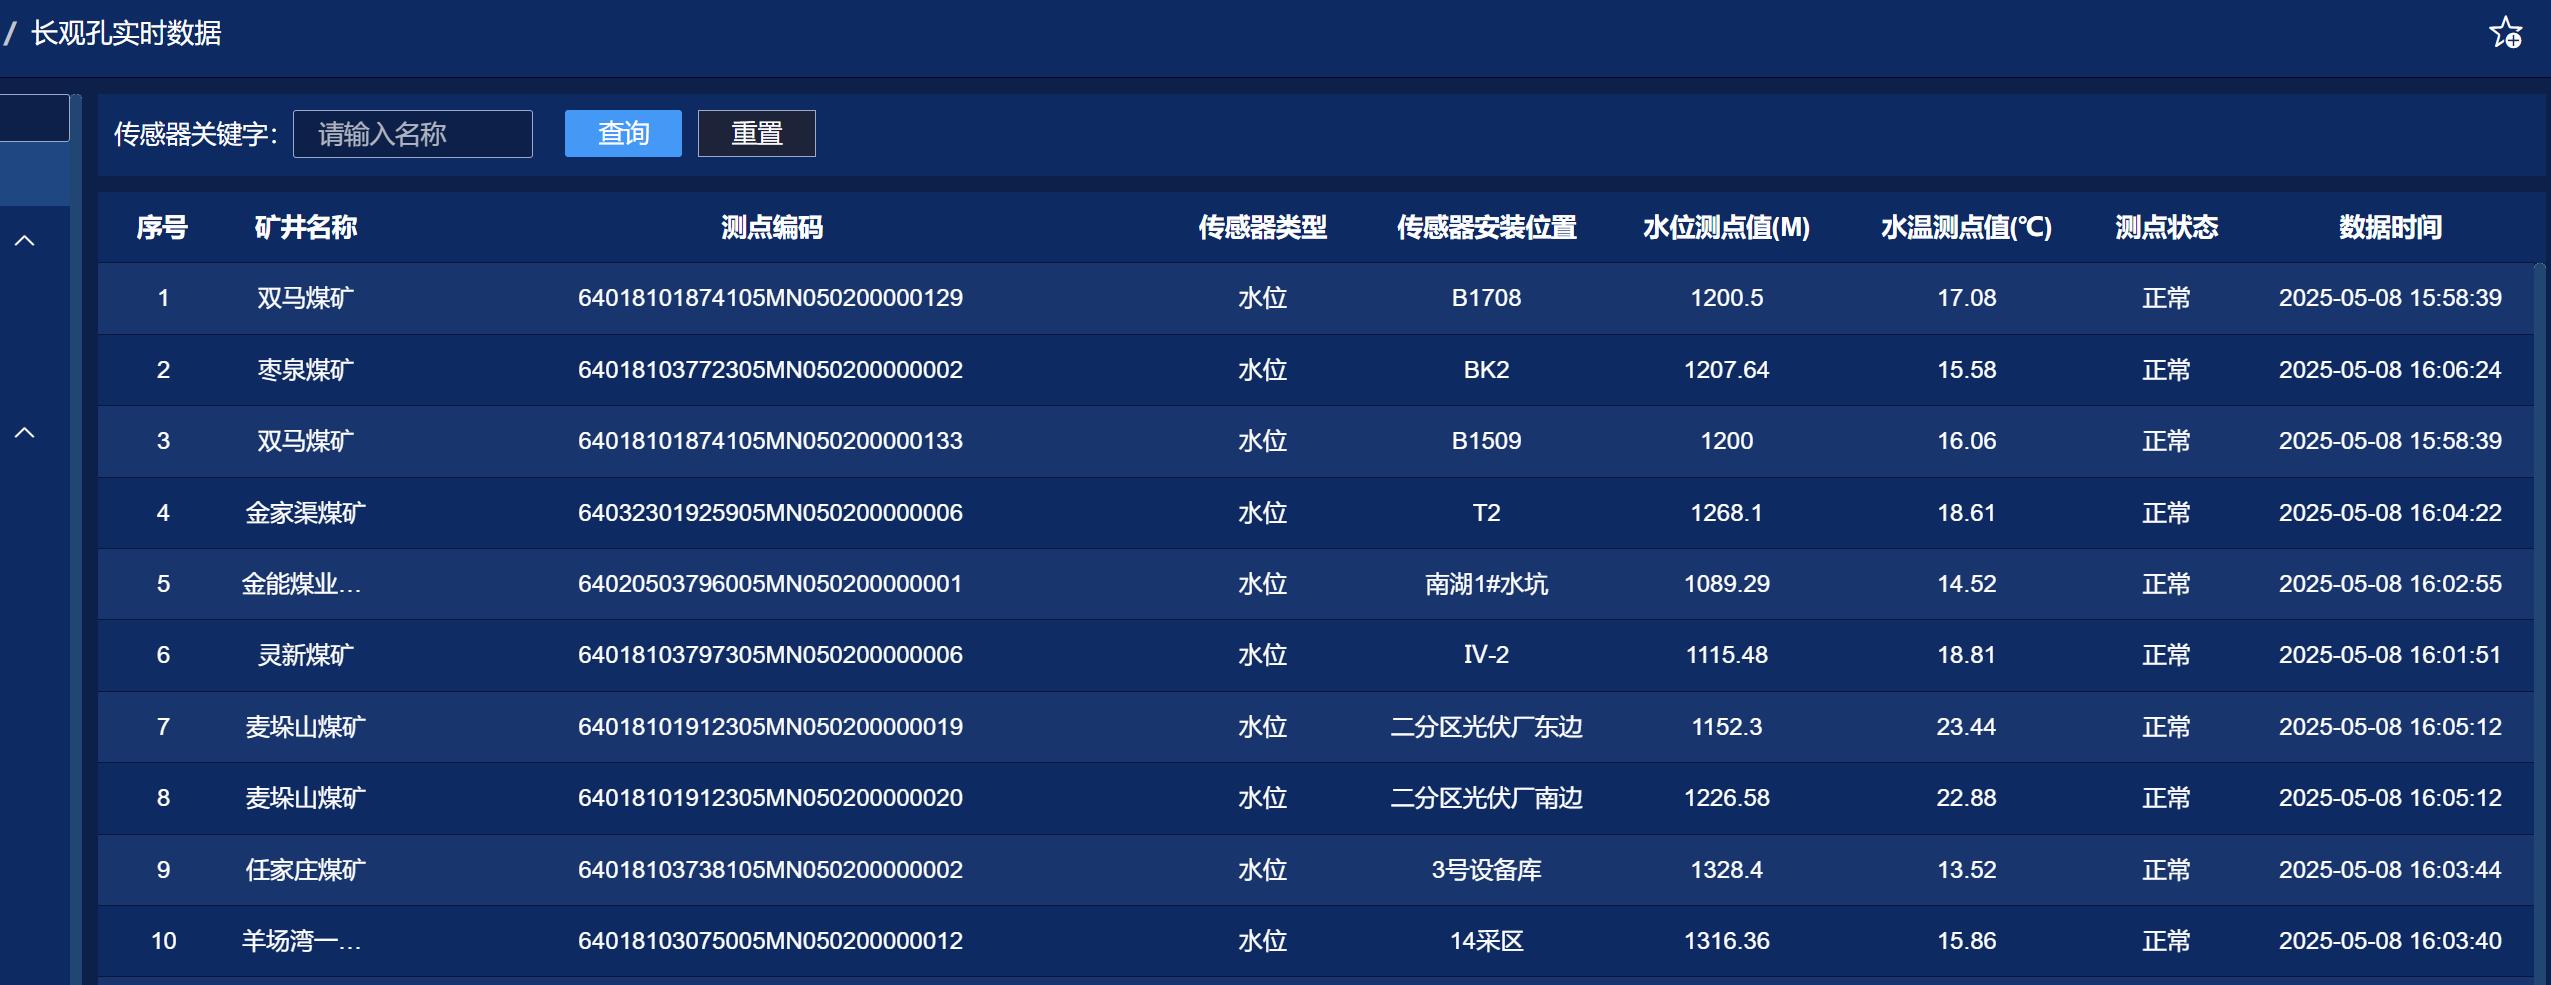Click timestamp 2025-05-08 16:03:44

tap(2390, 870)
